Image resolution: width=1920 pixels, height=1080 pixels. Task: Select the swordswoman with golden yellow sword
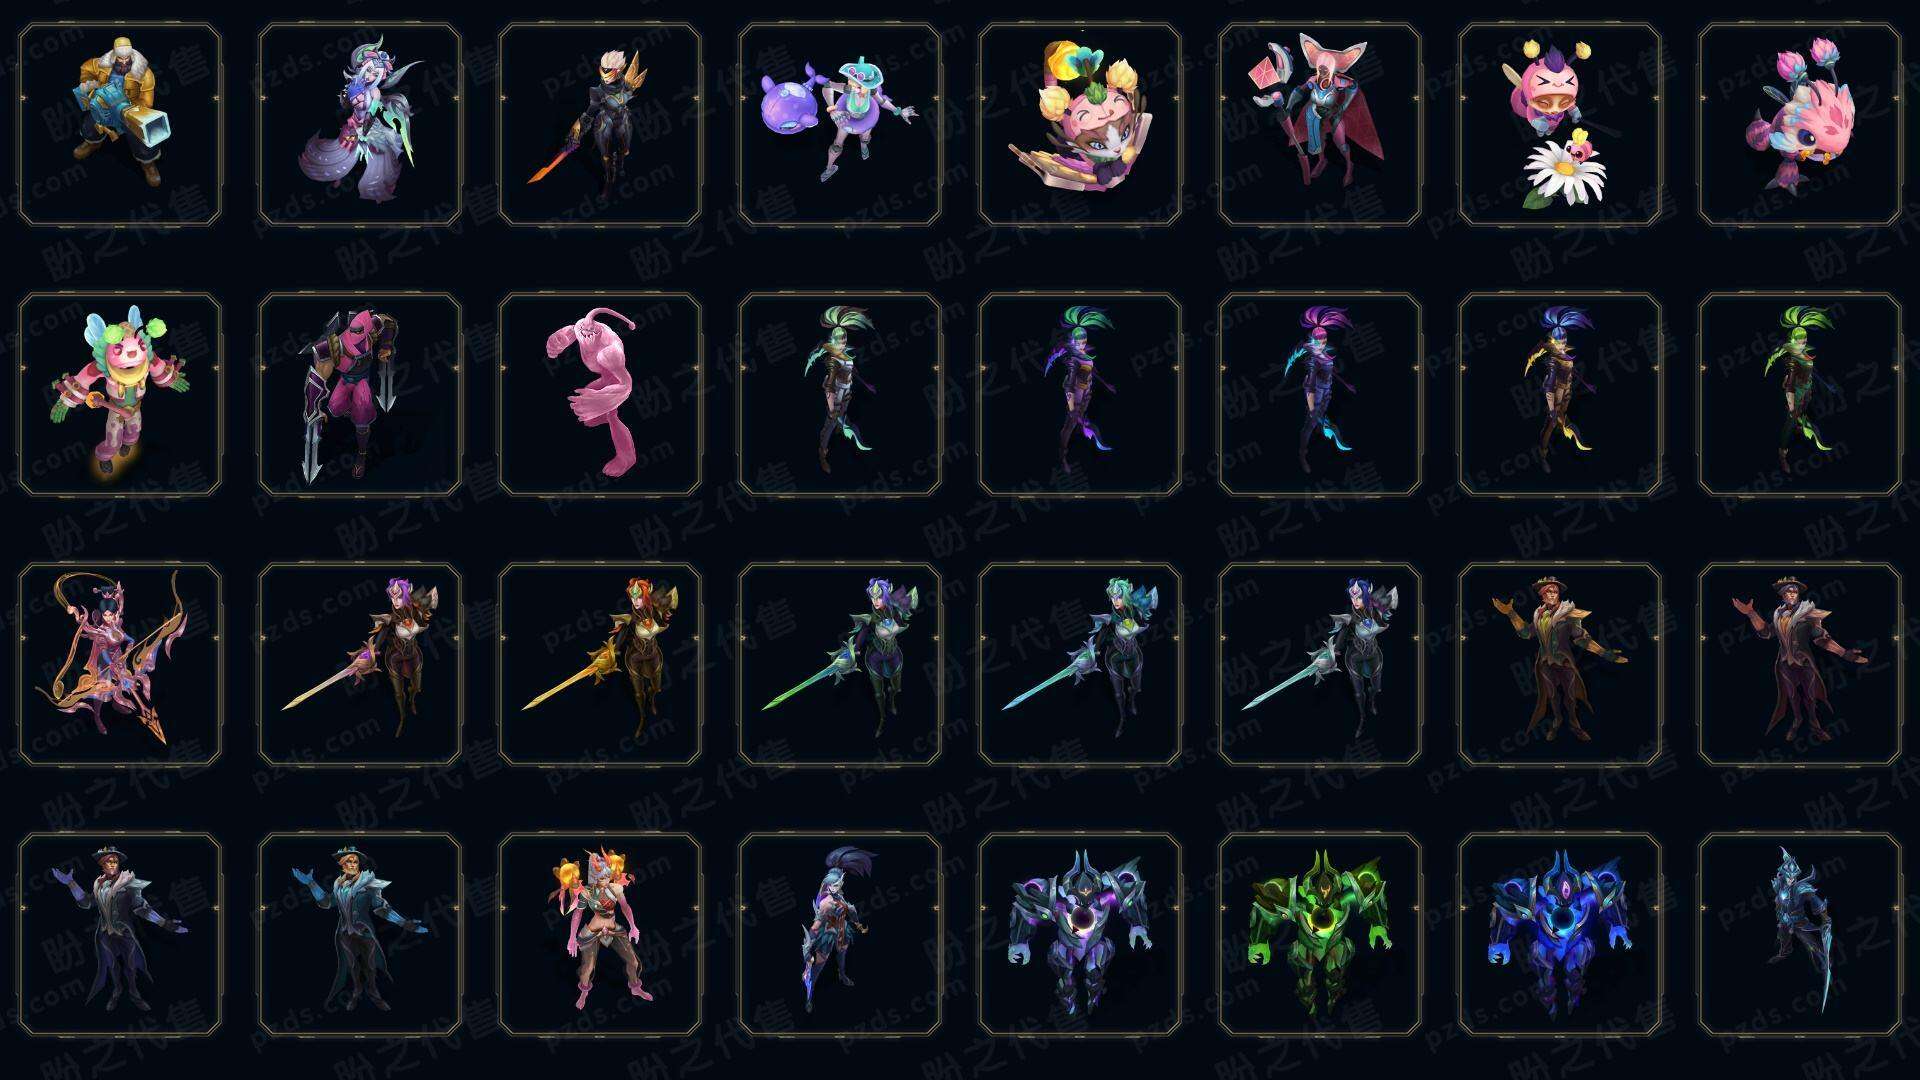[x=600, y=664]
